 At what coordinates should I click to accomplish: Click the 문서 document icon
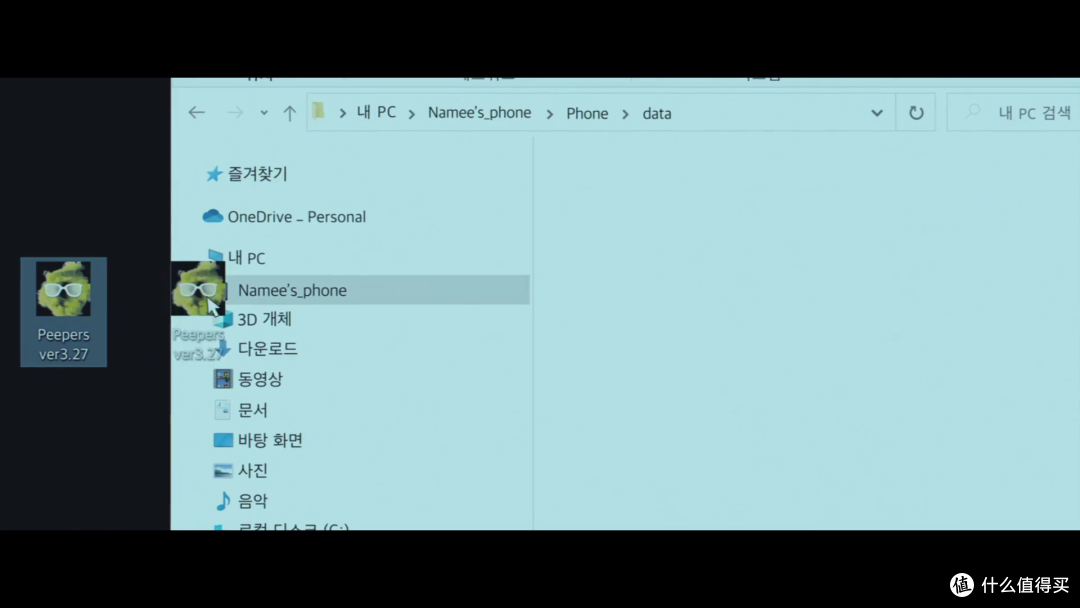tap(222, 410)
